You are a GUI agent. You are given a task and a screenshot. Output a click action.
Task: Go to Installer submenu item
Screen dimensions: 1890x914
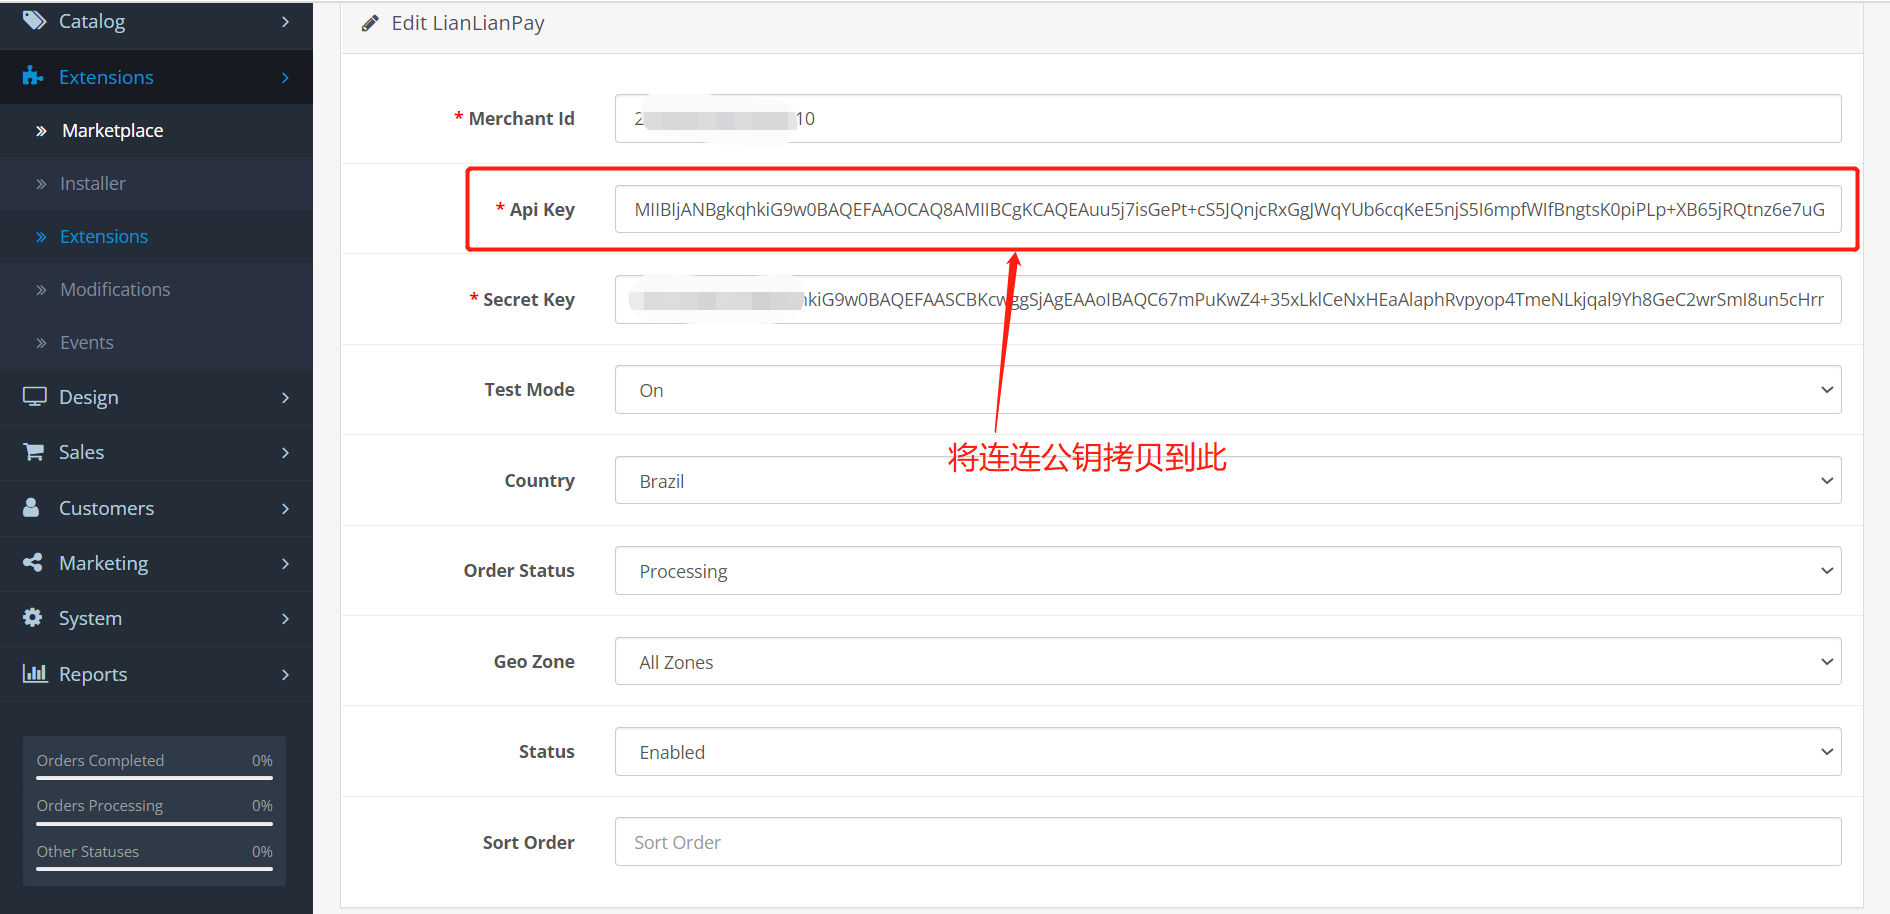(x=156, y=183)
